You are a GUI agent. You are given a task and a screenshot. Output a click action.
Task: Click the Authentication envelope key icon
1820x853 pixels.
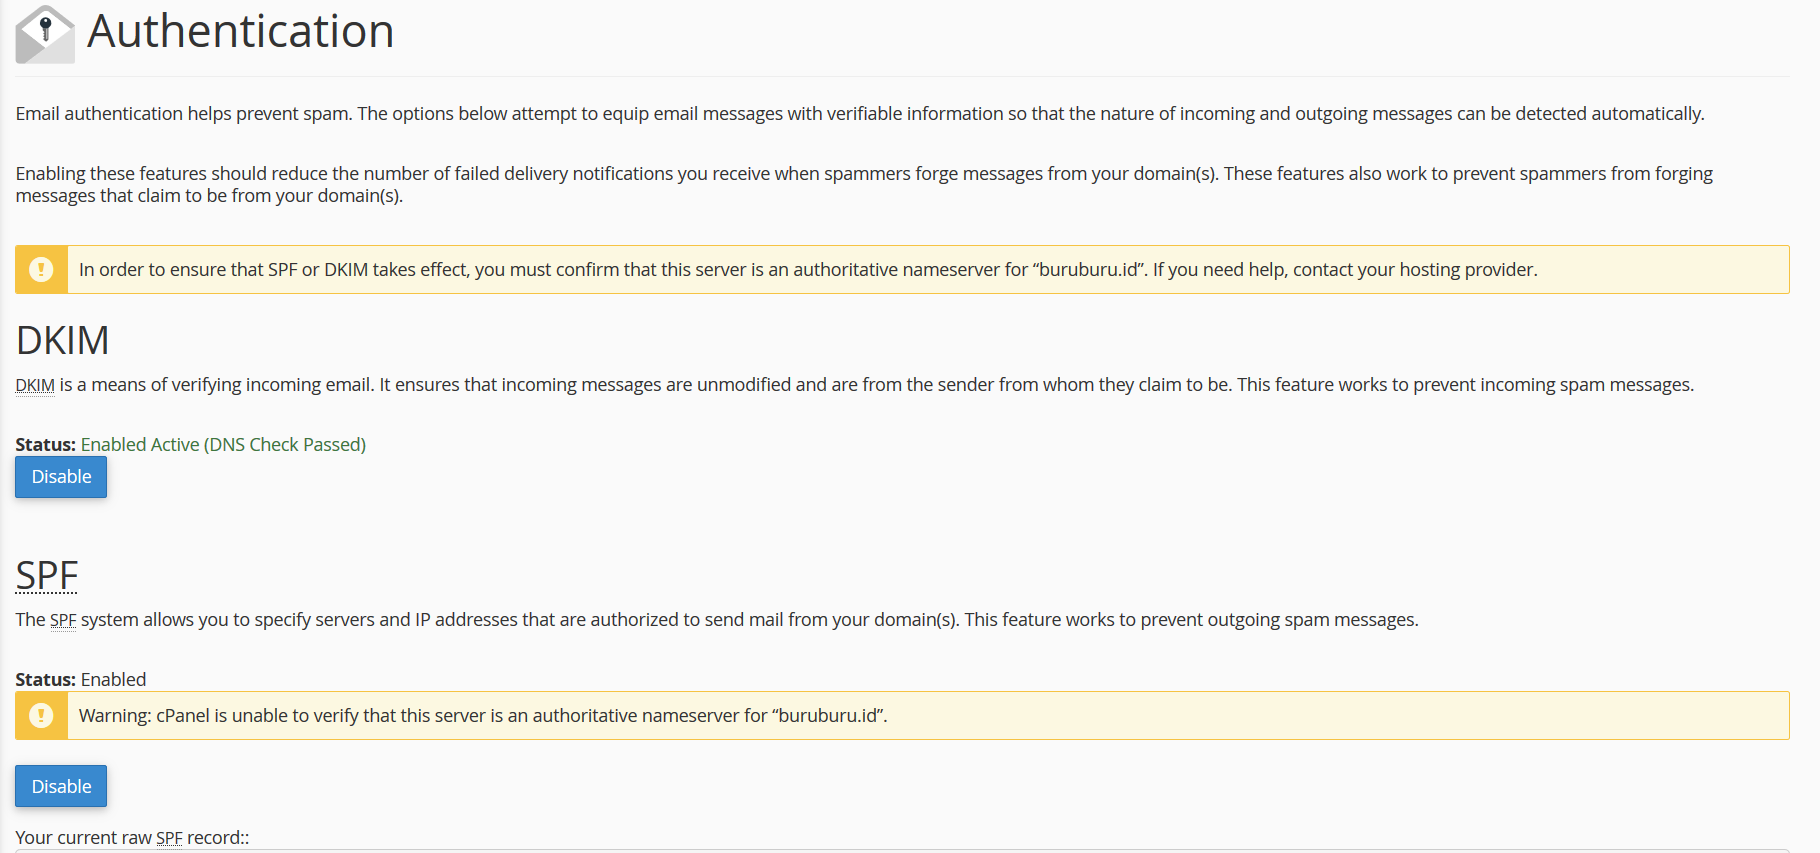point(45,34)
